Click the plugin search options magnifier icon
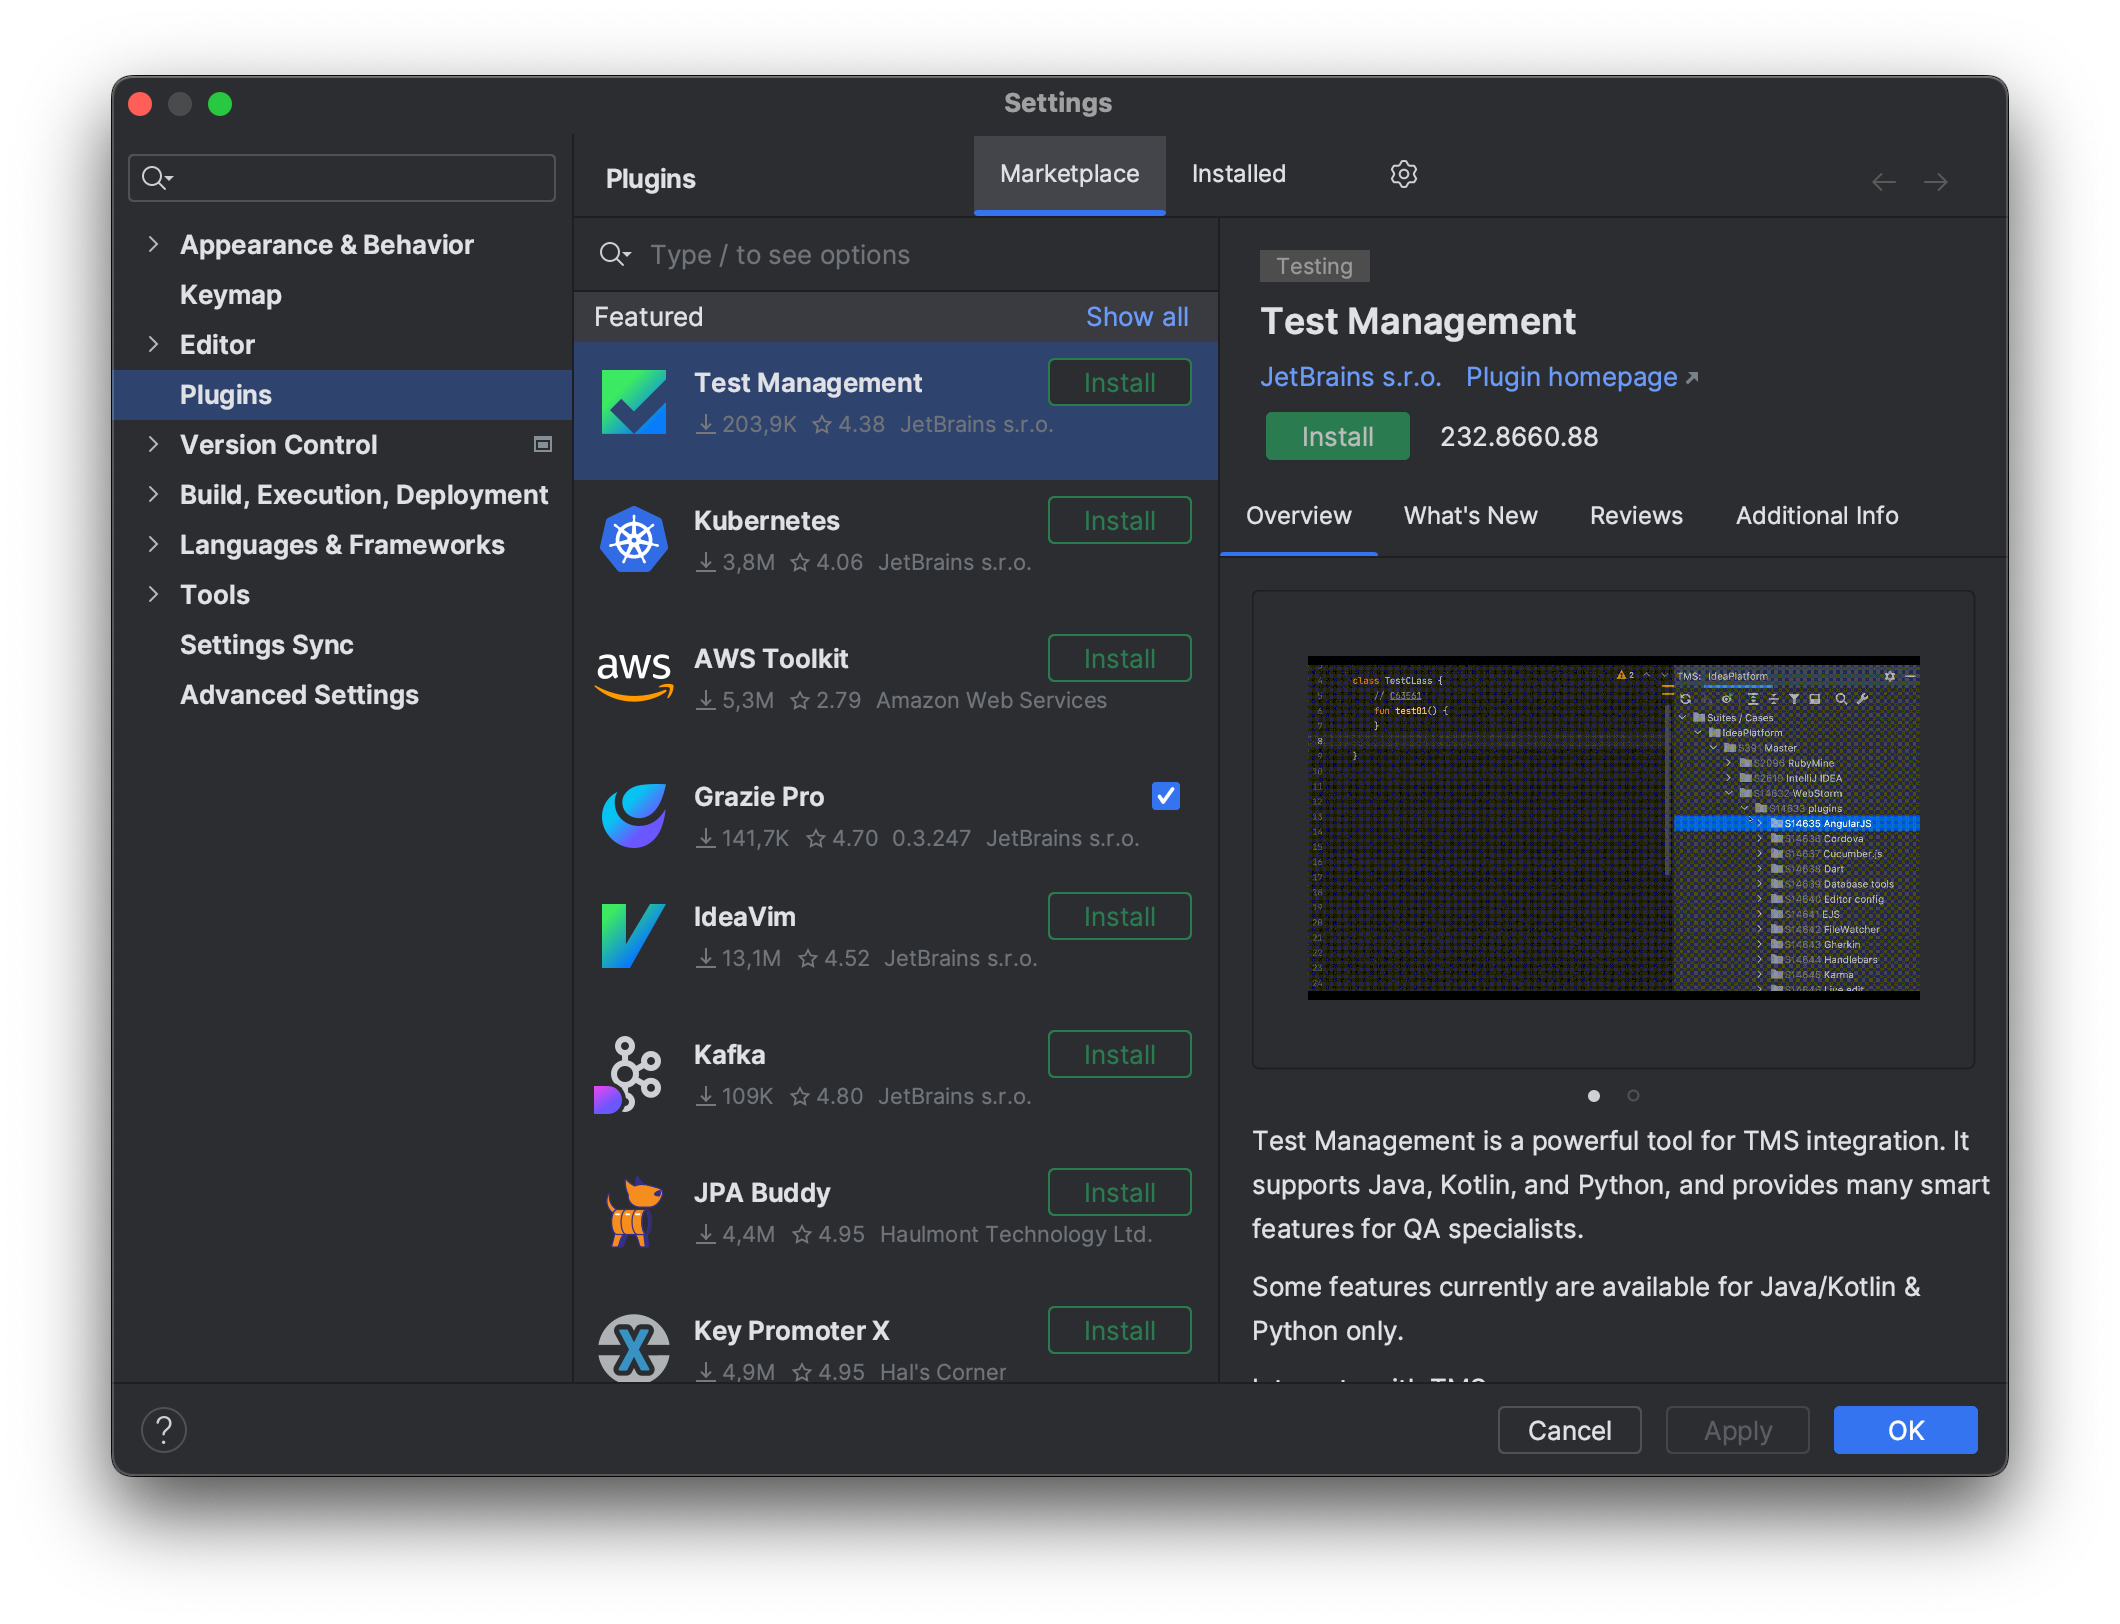Viewport: 2120px width, 1624px height. pos(614,255)
